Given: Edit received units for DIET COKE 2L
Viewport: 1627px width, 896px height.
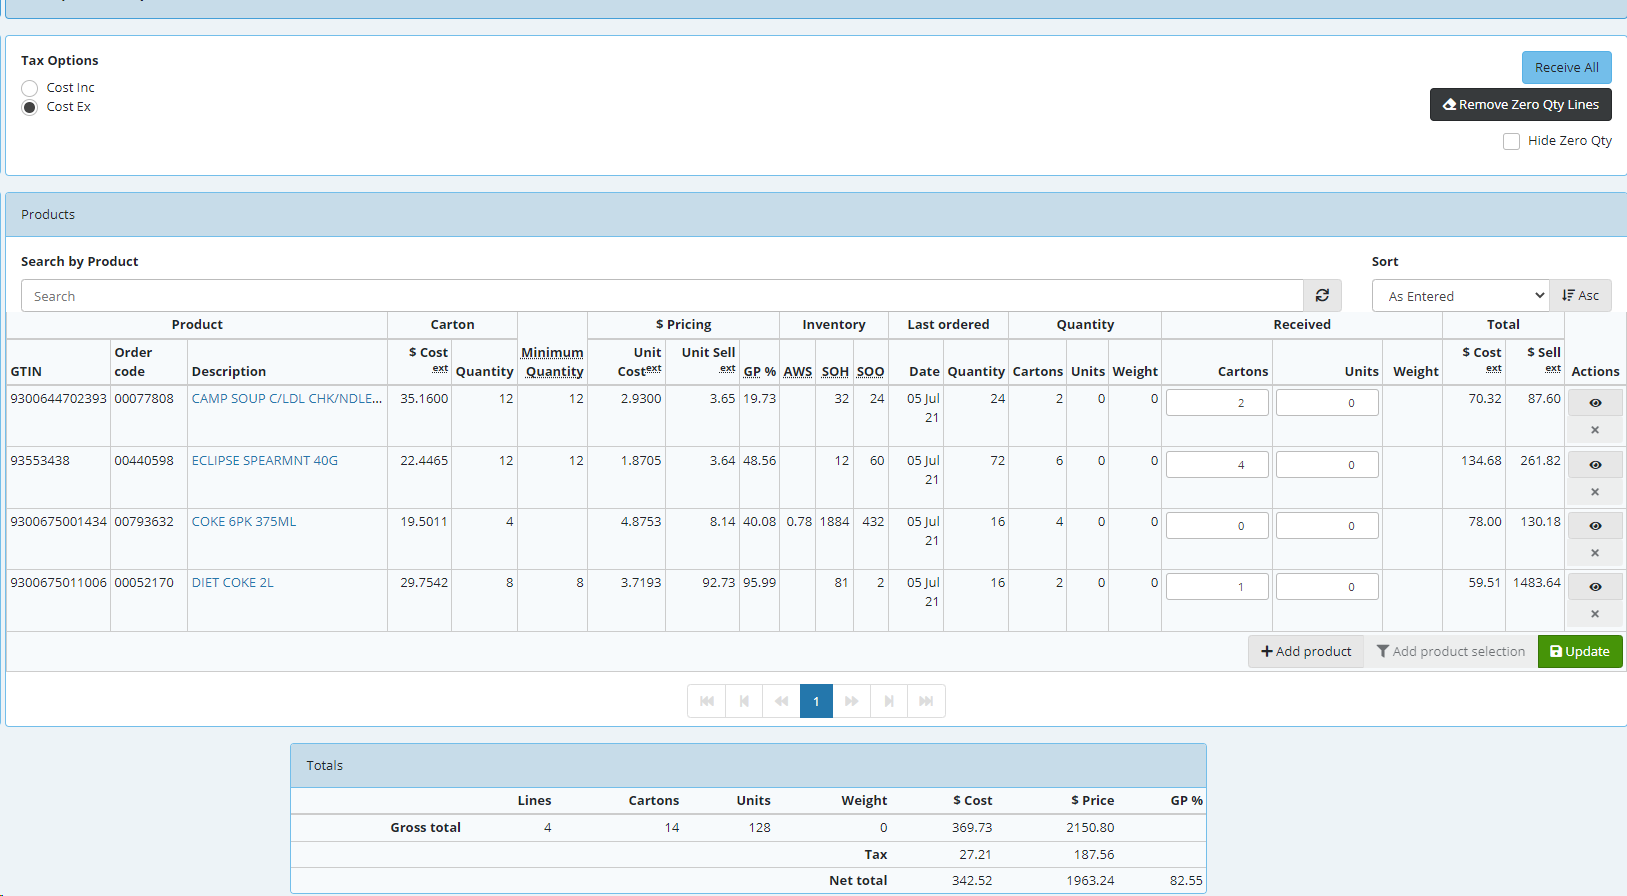Looking at the screenshot, I should click(1327, 586).
